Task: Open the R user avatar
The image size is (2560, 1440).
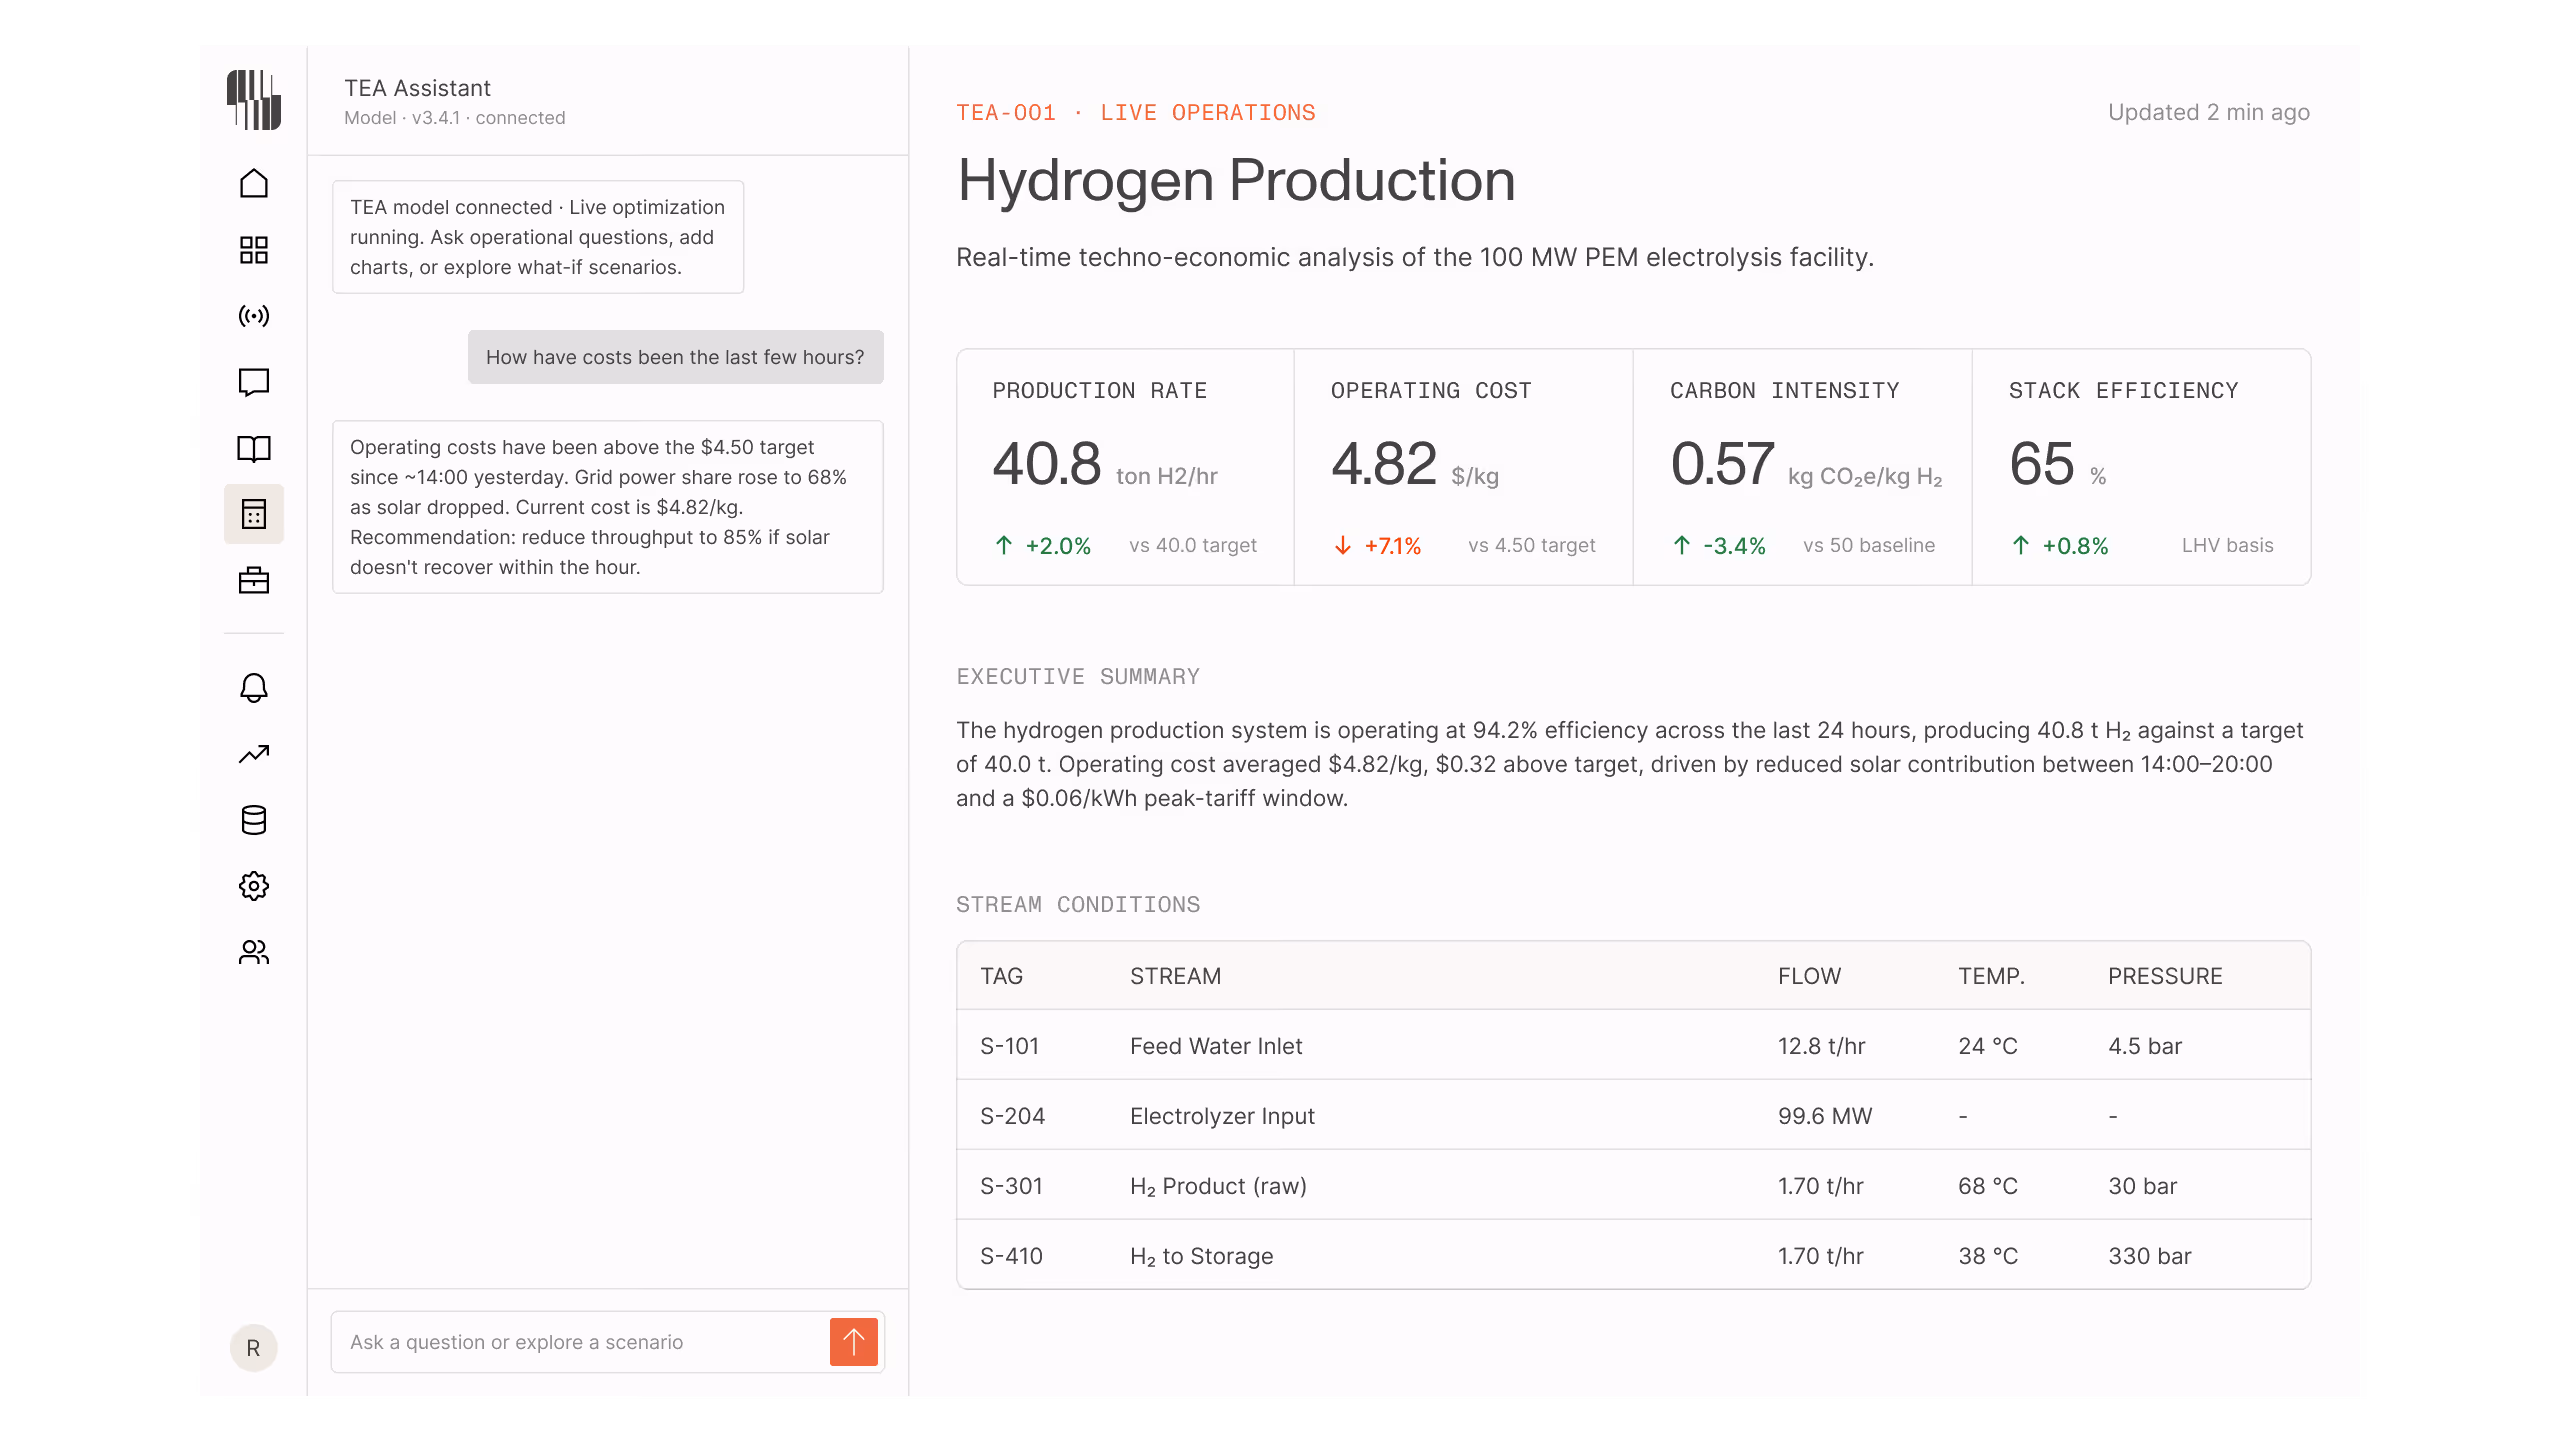Action: pos(254,1348)
